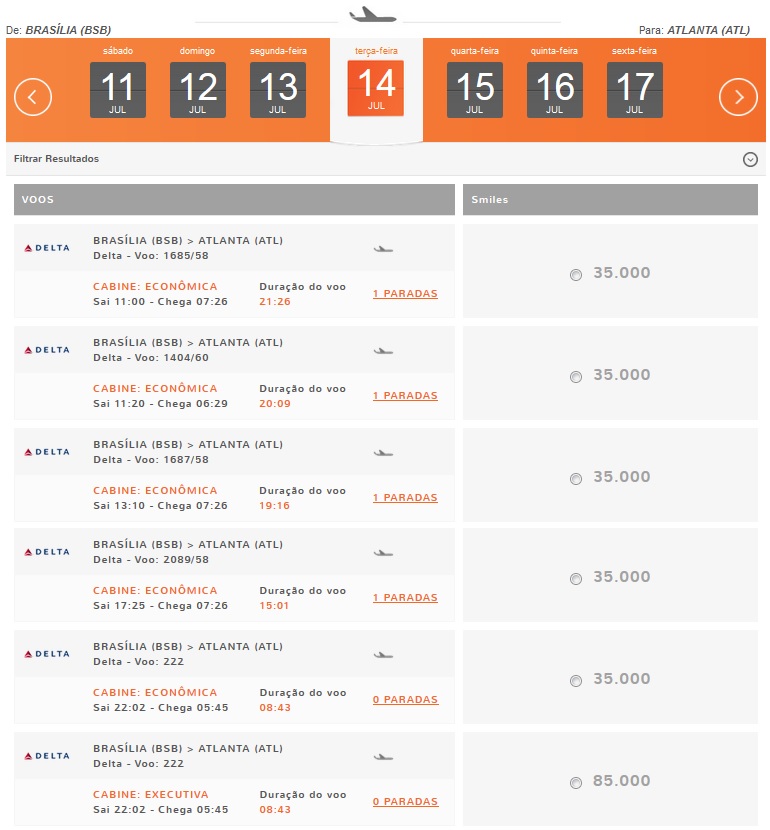Go to previous week of dates
The height and width of the screenshot is (830, 770).
pos(33,97)
